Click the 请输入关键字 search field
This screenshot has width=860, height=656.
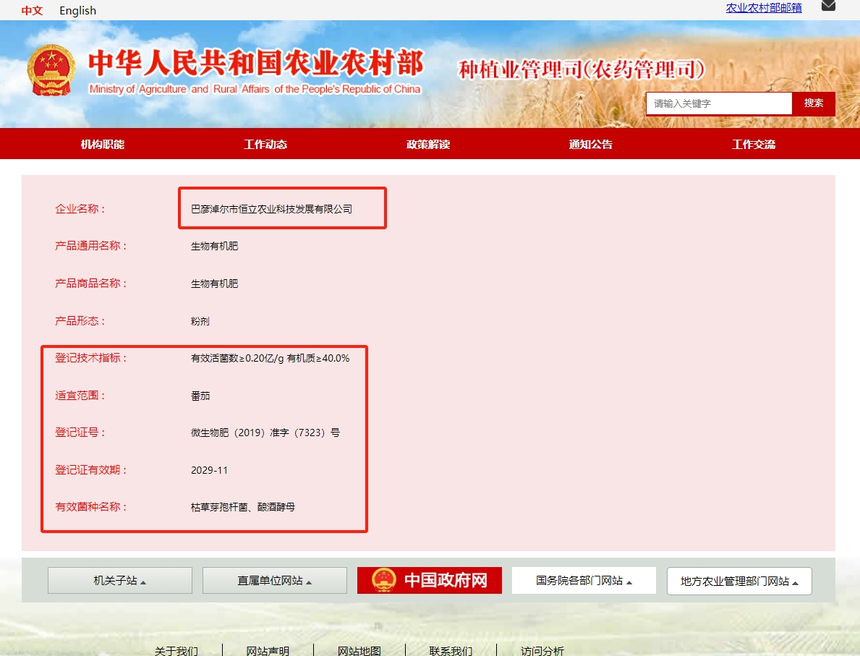coord(719,104)
